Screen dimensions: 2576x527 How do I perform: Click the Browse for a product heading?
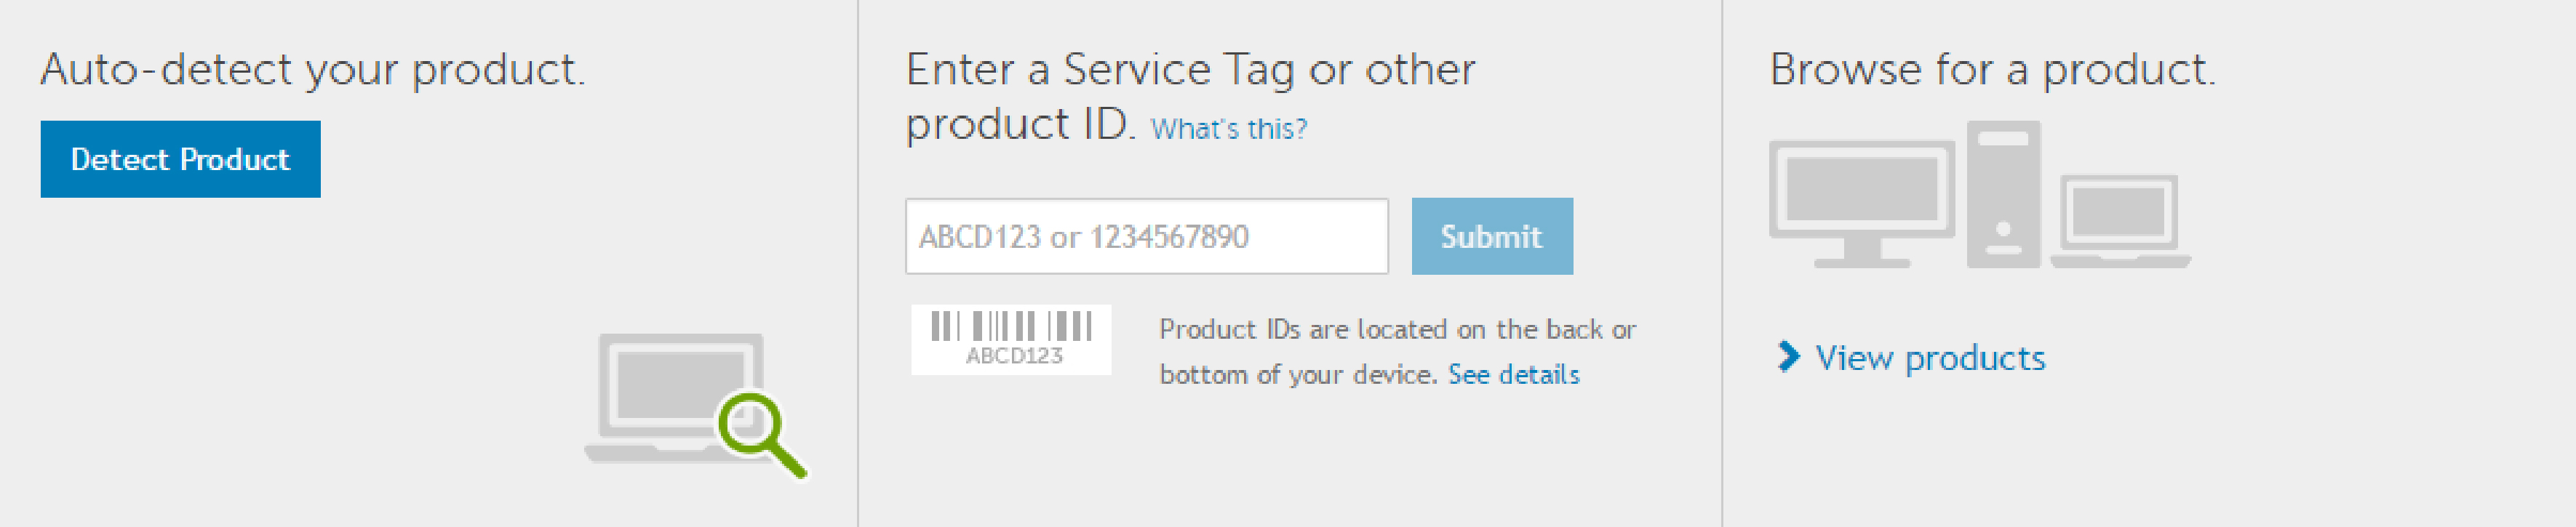point(1992,70)
